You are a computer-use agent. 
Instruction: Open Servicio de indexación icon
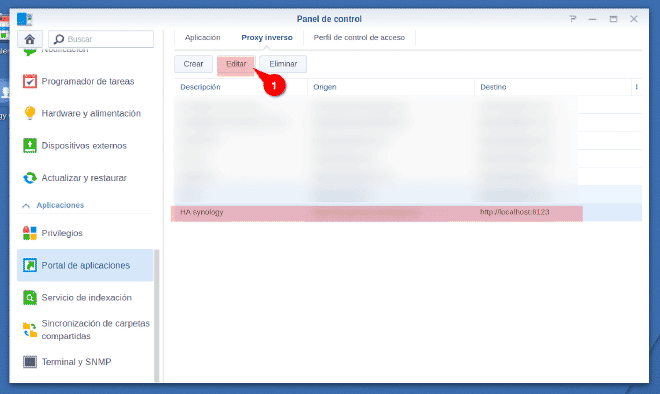[x=29, y=298]
